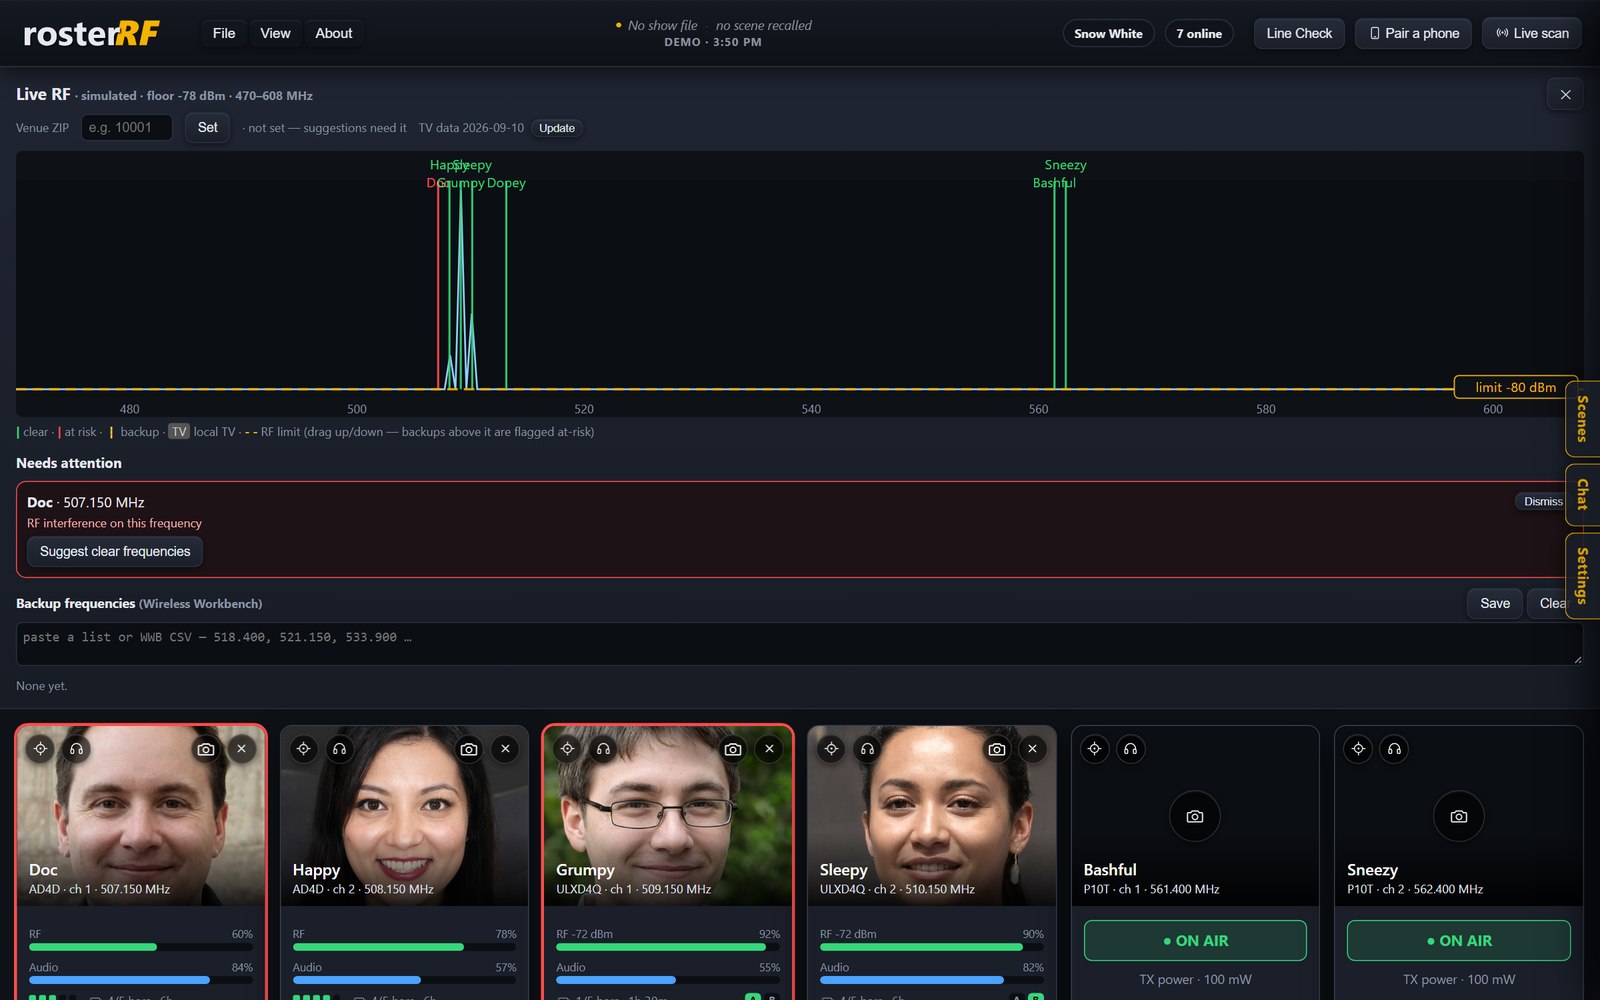Click the headphones icon on Doc's card

(76, 749)
